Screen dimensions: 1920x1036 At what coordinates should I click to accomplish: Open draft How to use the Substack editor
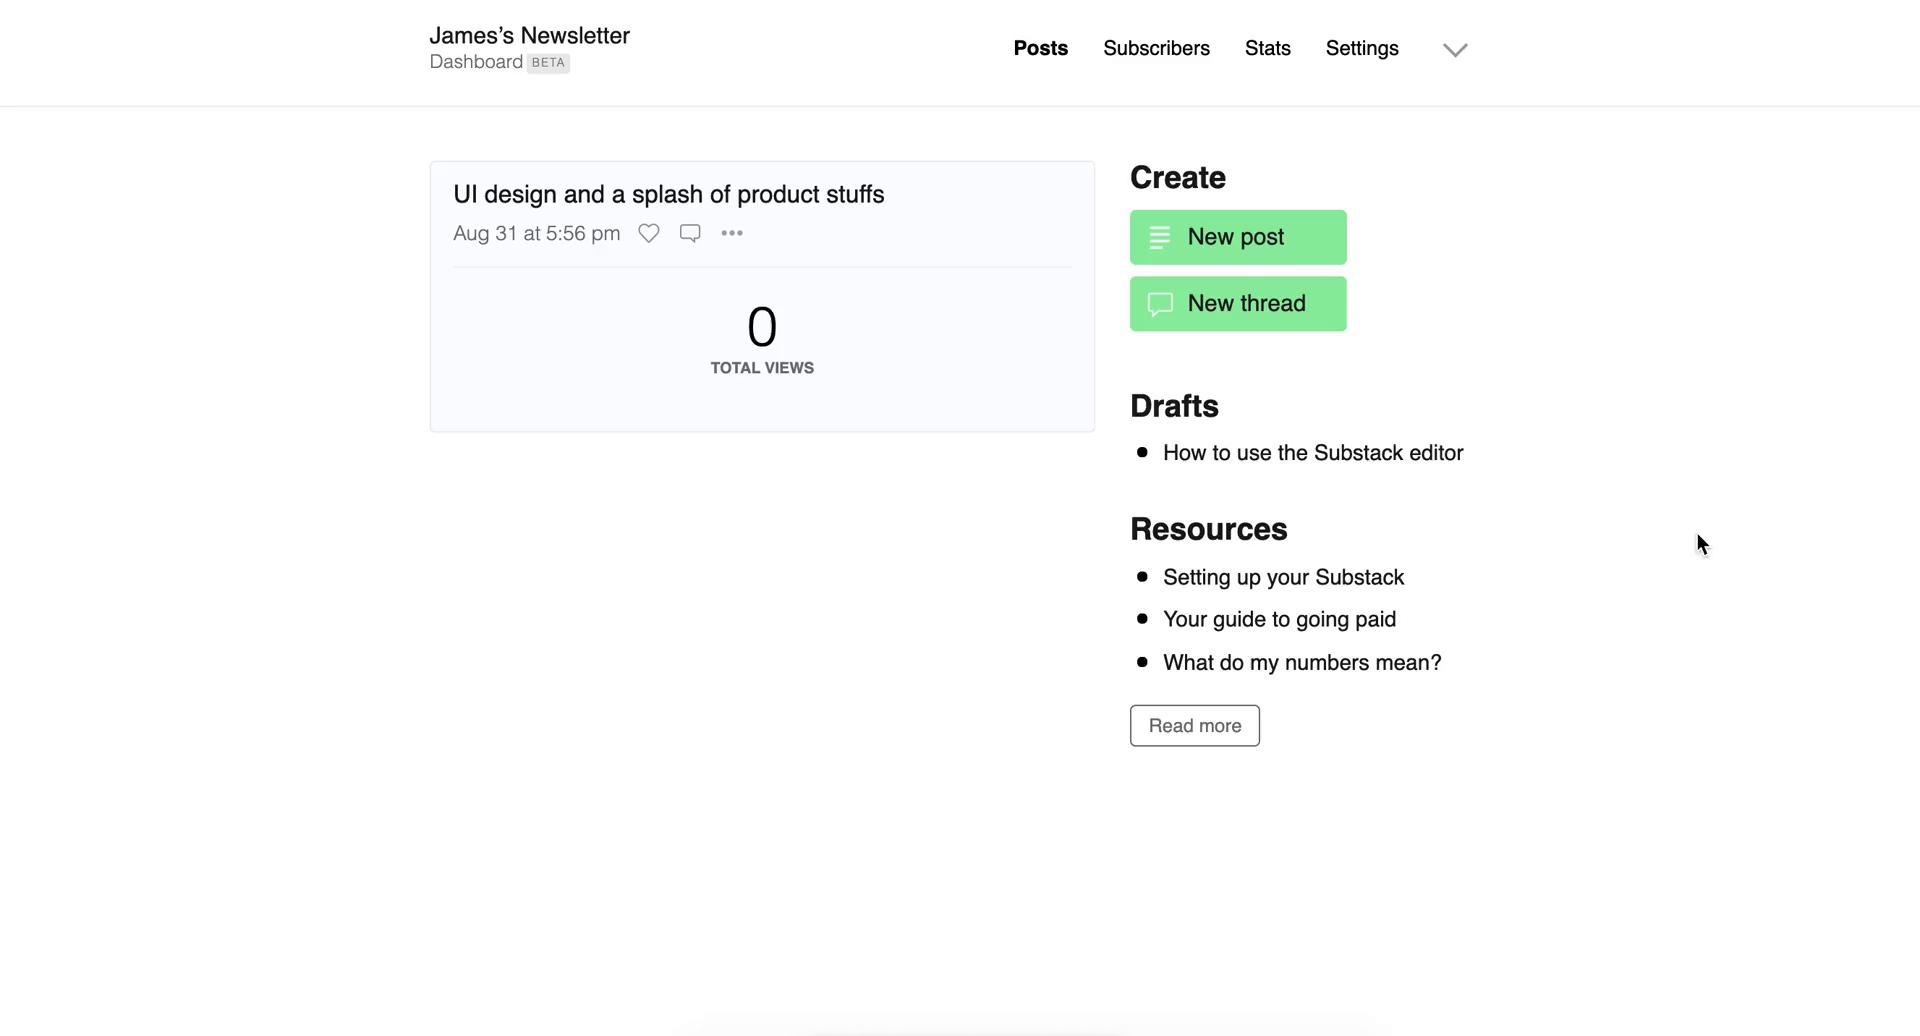point(1313,453)
